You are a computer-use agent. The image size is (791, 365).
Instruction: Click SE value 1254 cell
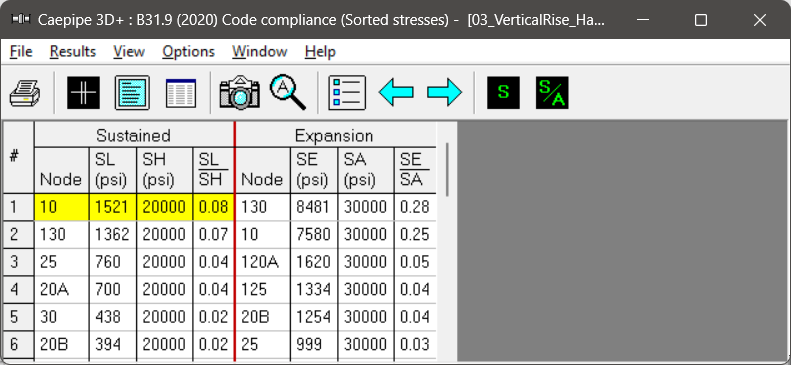click(314, 317)
